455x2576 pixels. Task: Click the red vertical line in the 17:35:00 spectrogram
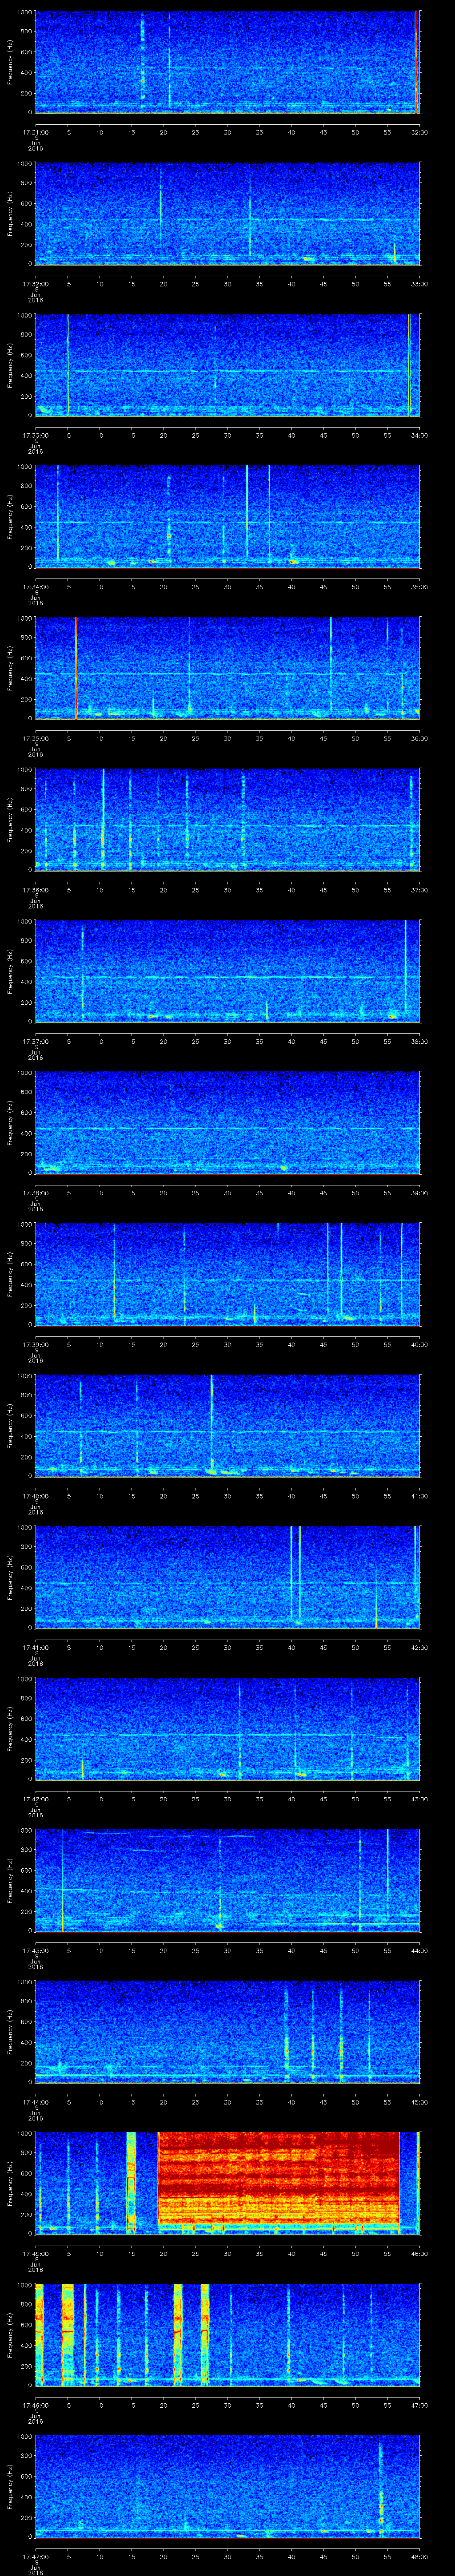coord(76,668)
